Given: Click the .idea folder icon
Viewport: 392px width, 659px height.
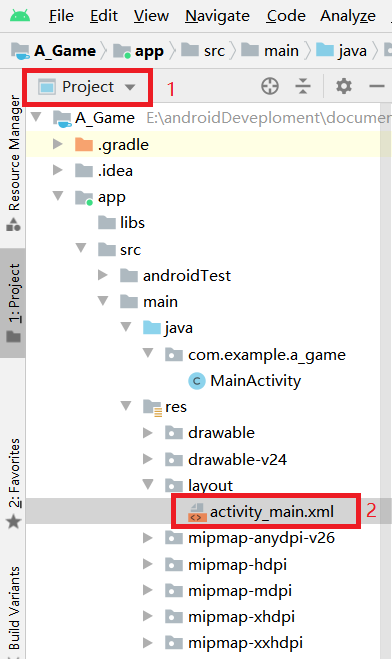Looking at the screenshot, I should click(x=84, y=170).
